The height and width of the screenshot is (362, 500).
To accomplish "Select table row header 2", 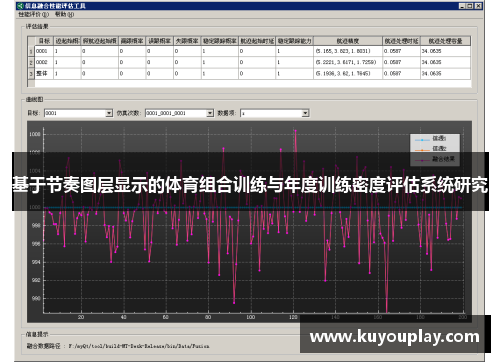I will [31, 62].
